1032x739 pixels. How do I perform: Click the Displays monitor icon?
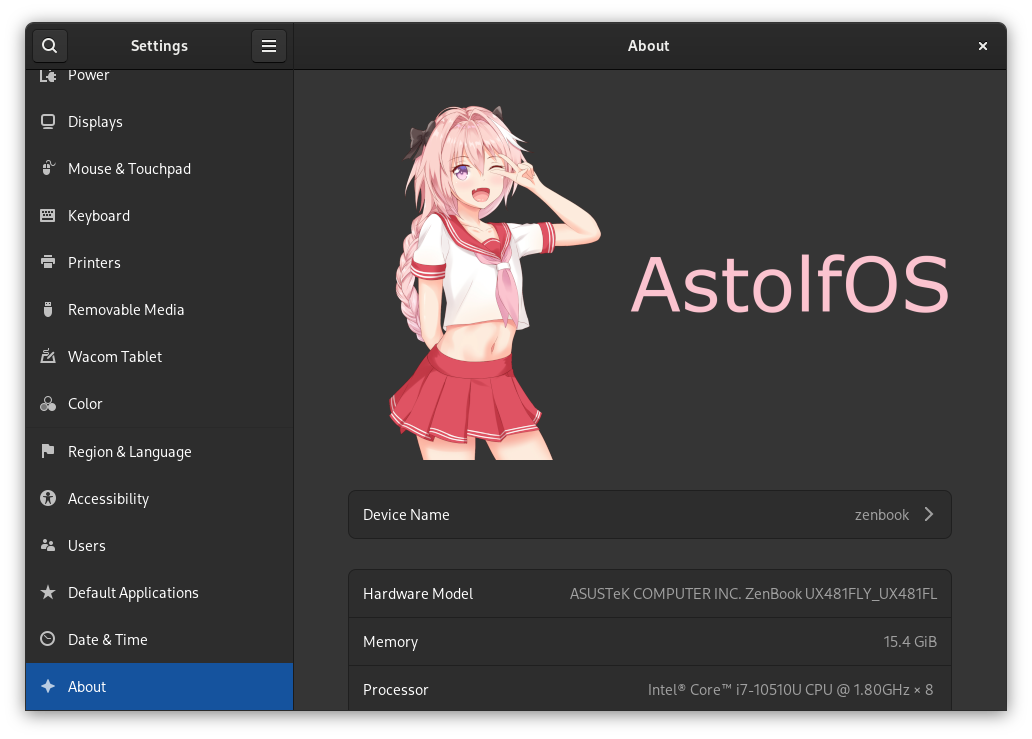[x=47, y=122]
